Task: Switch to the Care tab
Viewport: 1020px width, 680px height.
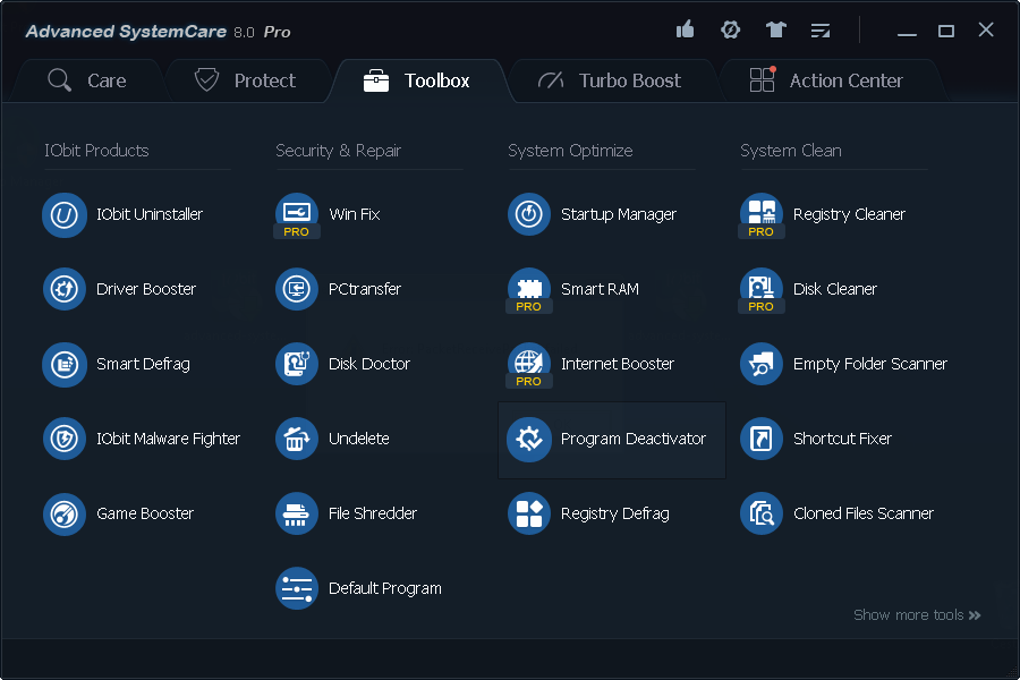Action: coord(87,81)
